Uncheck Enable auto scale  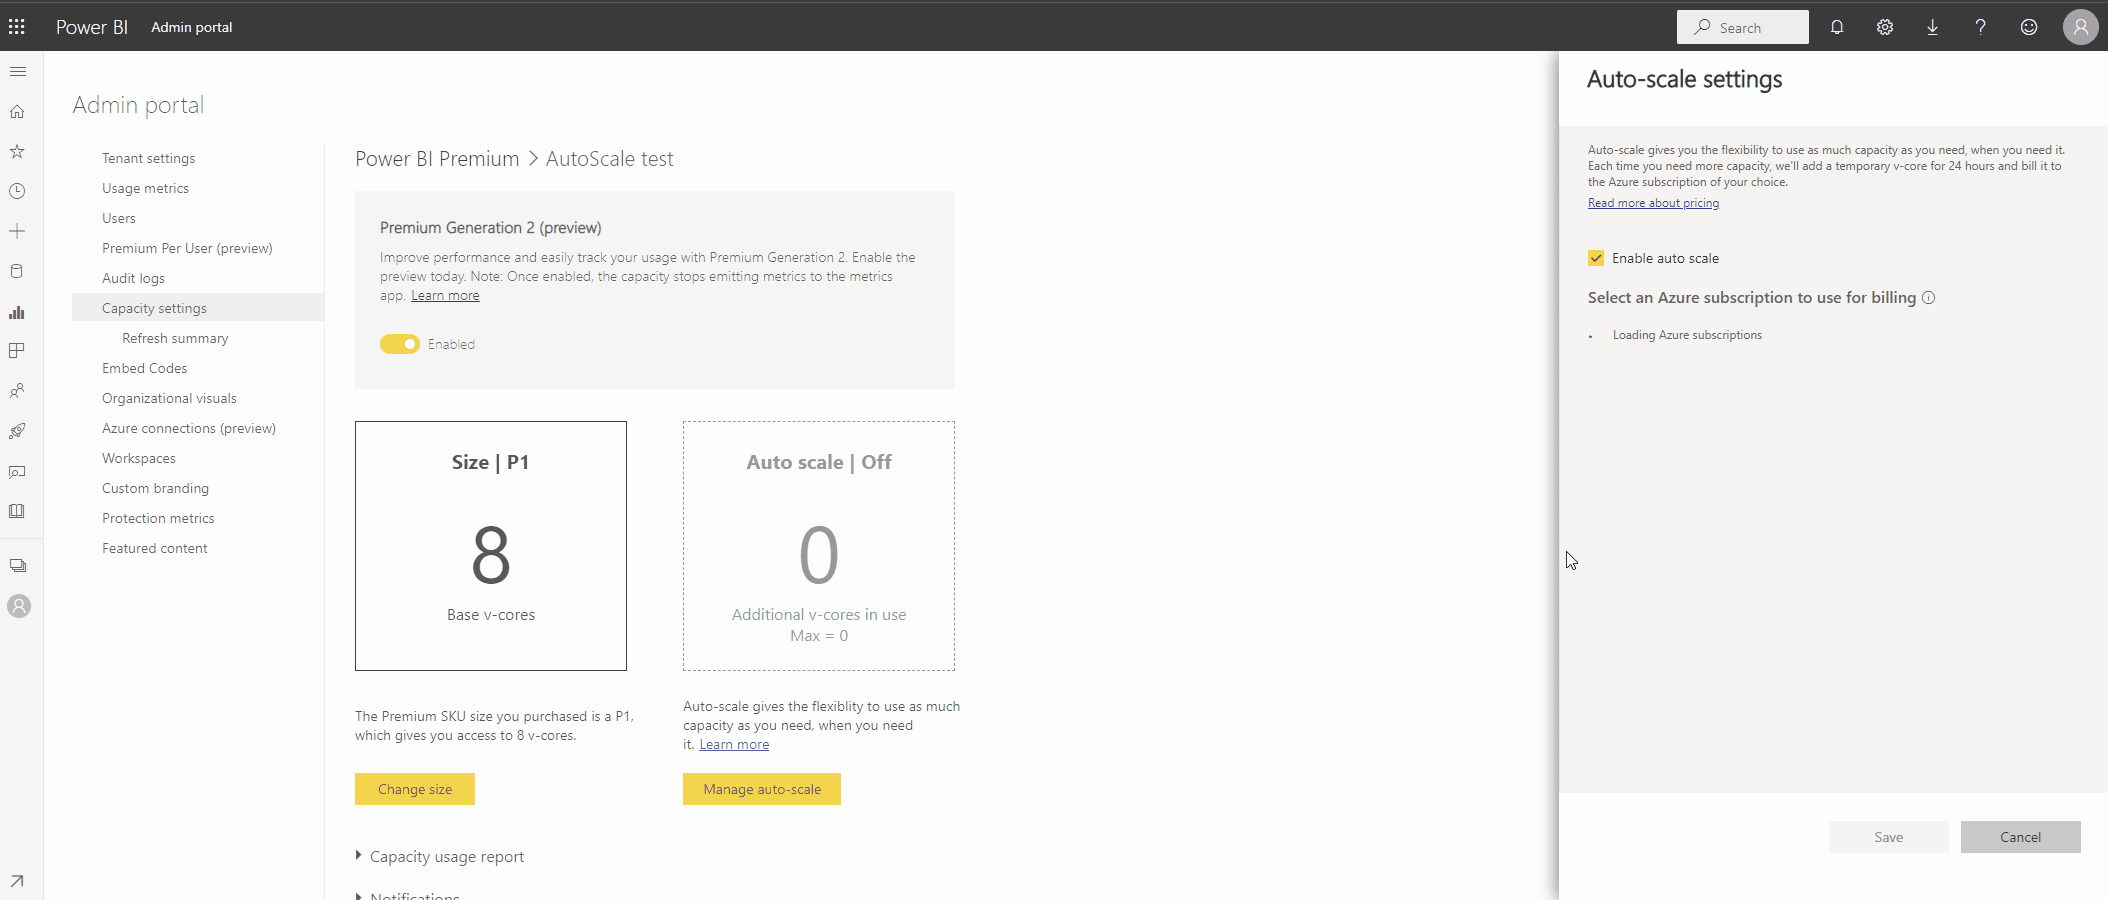1596,257
